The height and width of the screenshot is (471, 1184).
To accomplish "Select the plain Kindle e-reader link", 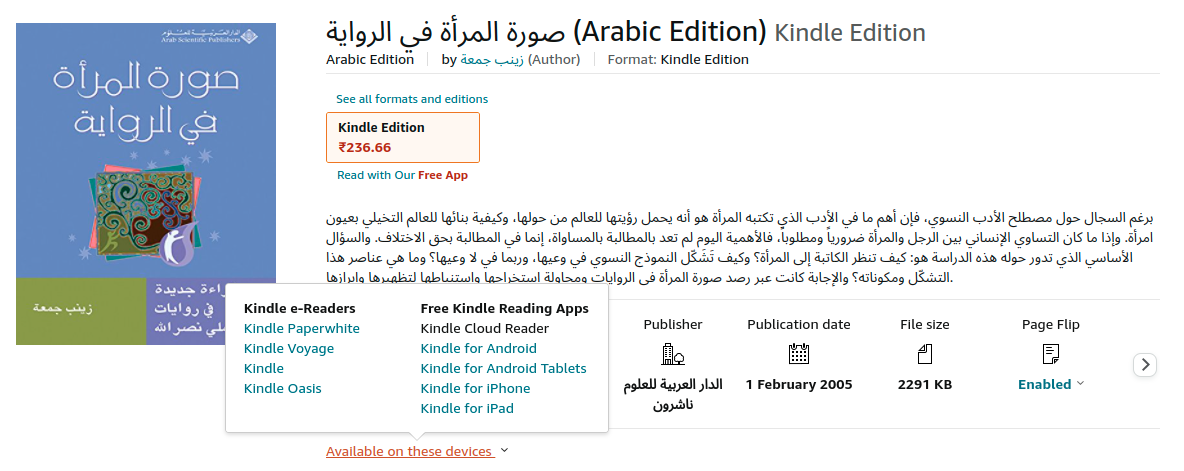I will [264, 369].
